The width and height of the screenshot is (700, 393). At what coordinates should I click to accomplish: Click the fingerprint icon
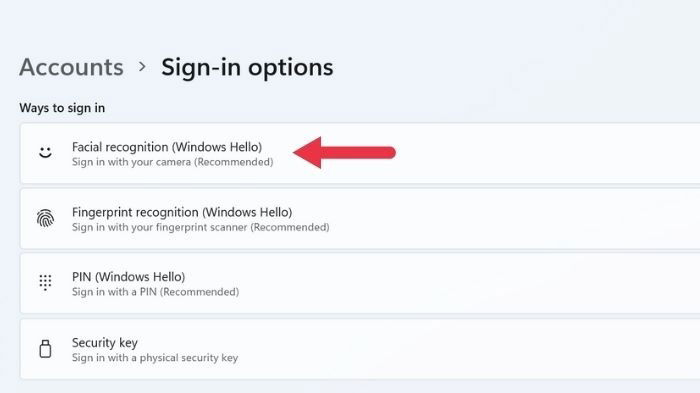coord(45,218)
